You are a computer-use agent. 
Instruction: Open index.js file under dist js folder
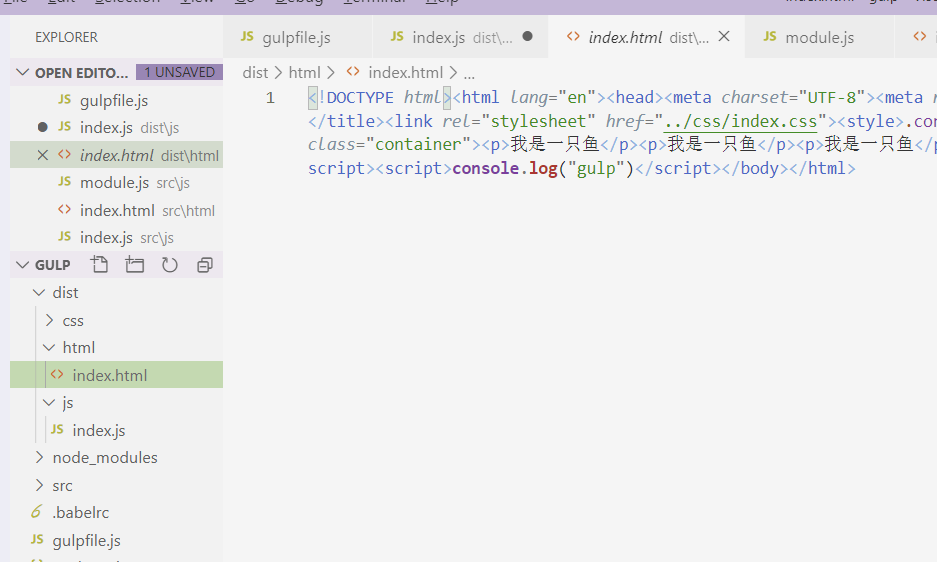pyautogui.click(x=117, y=430)
